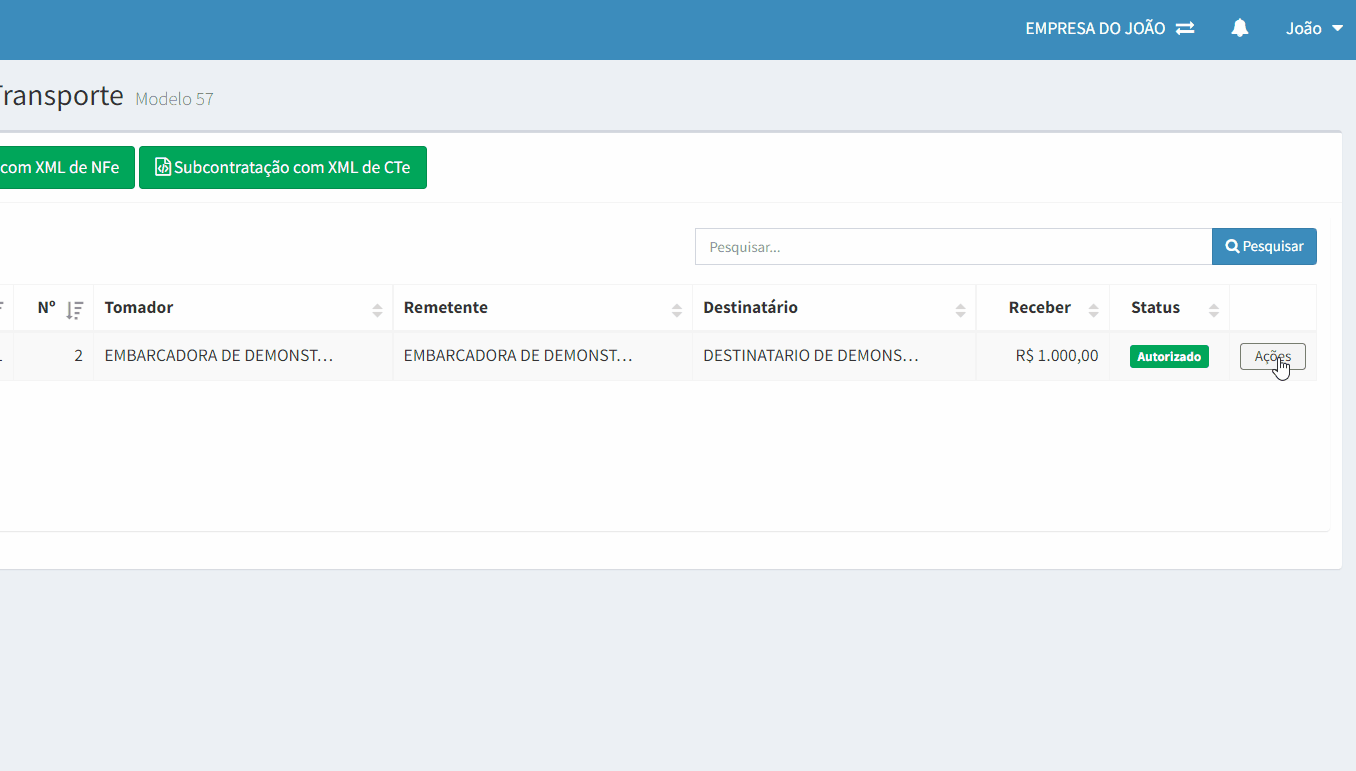Click the R$ 1.000,00 amount cell
This screenshot has height=771, width=1356.
(1056, 356)
